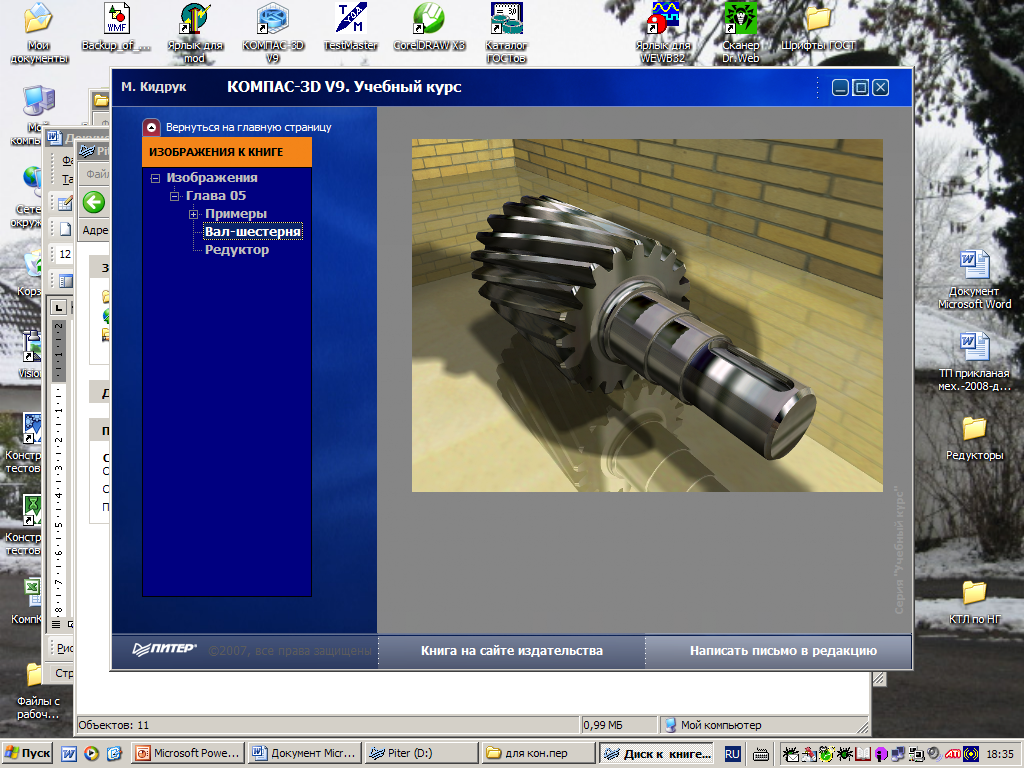Select Вал-шестерня in the tree
The image size is (1024, 768).
(253, 232)
